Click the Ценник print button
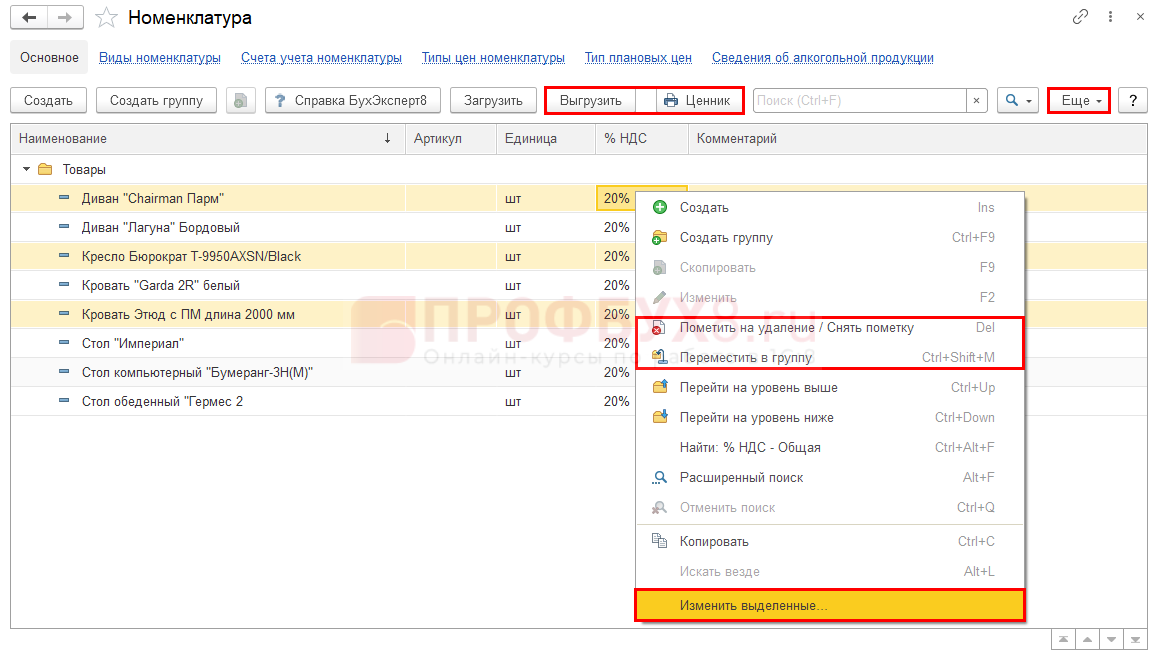The width and height of the screenshot is (1166, 660). point(699,100)
